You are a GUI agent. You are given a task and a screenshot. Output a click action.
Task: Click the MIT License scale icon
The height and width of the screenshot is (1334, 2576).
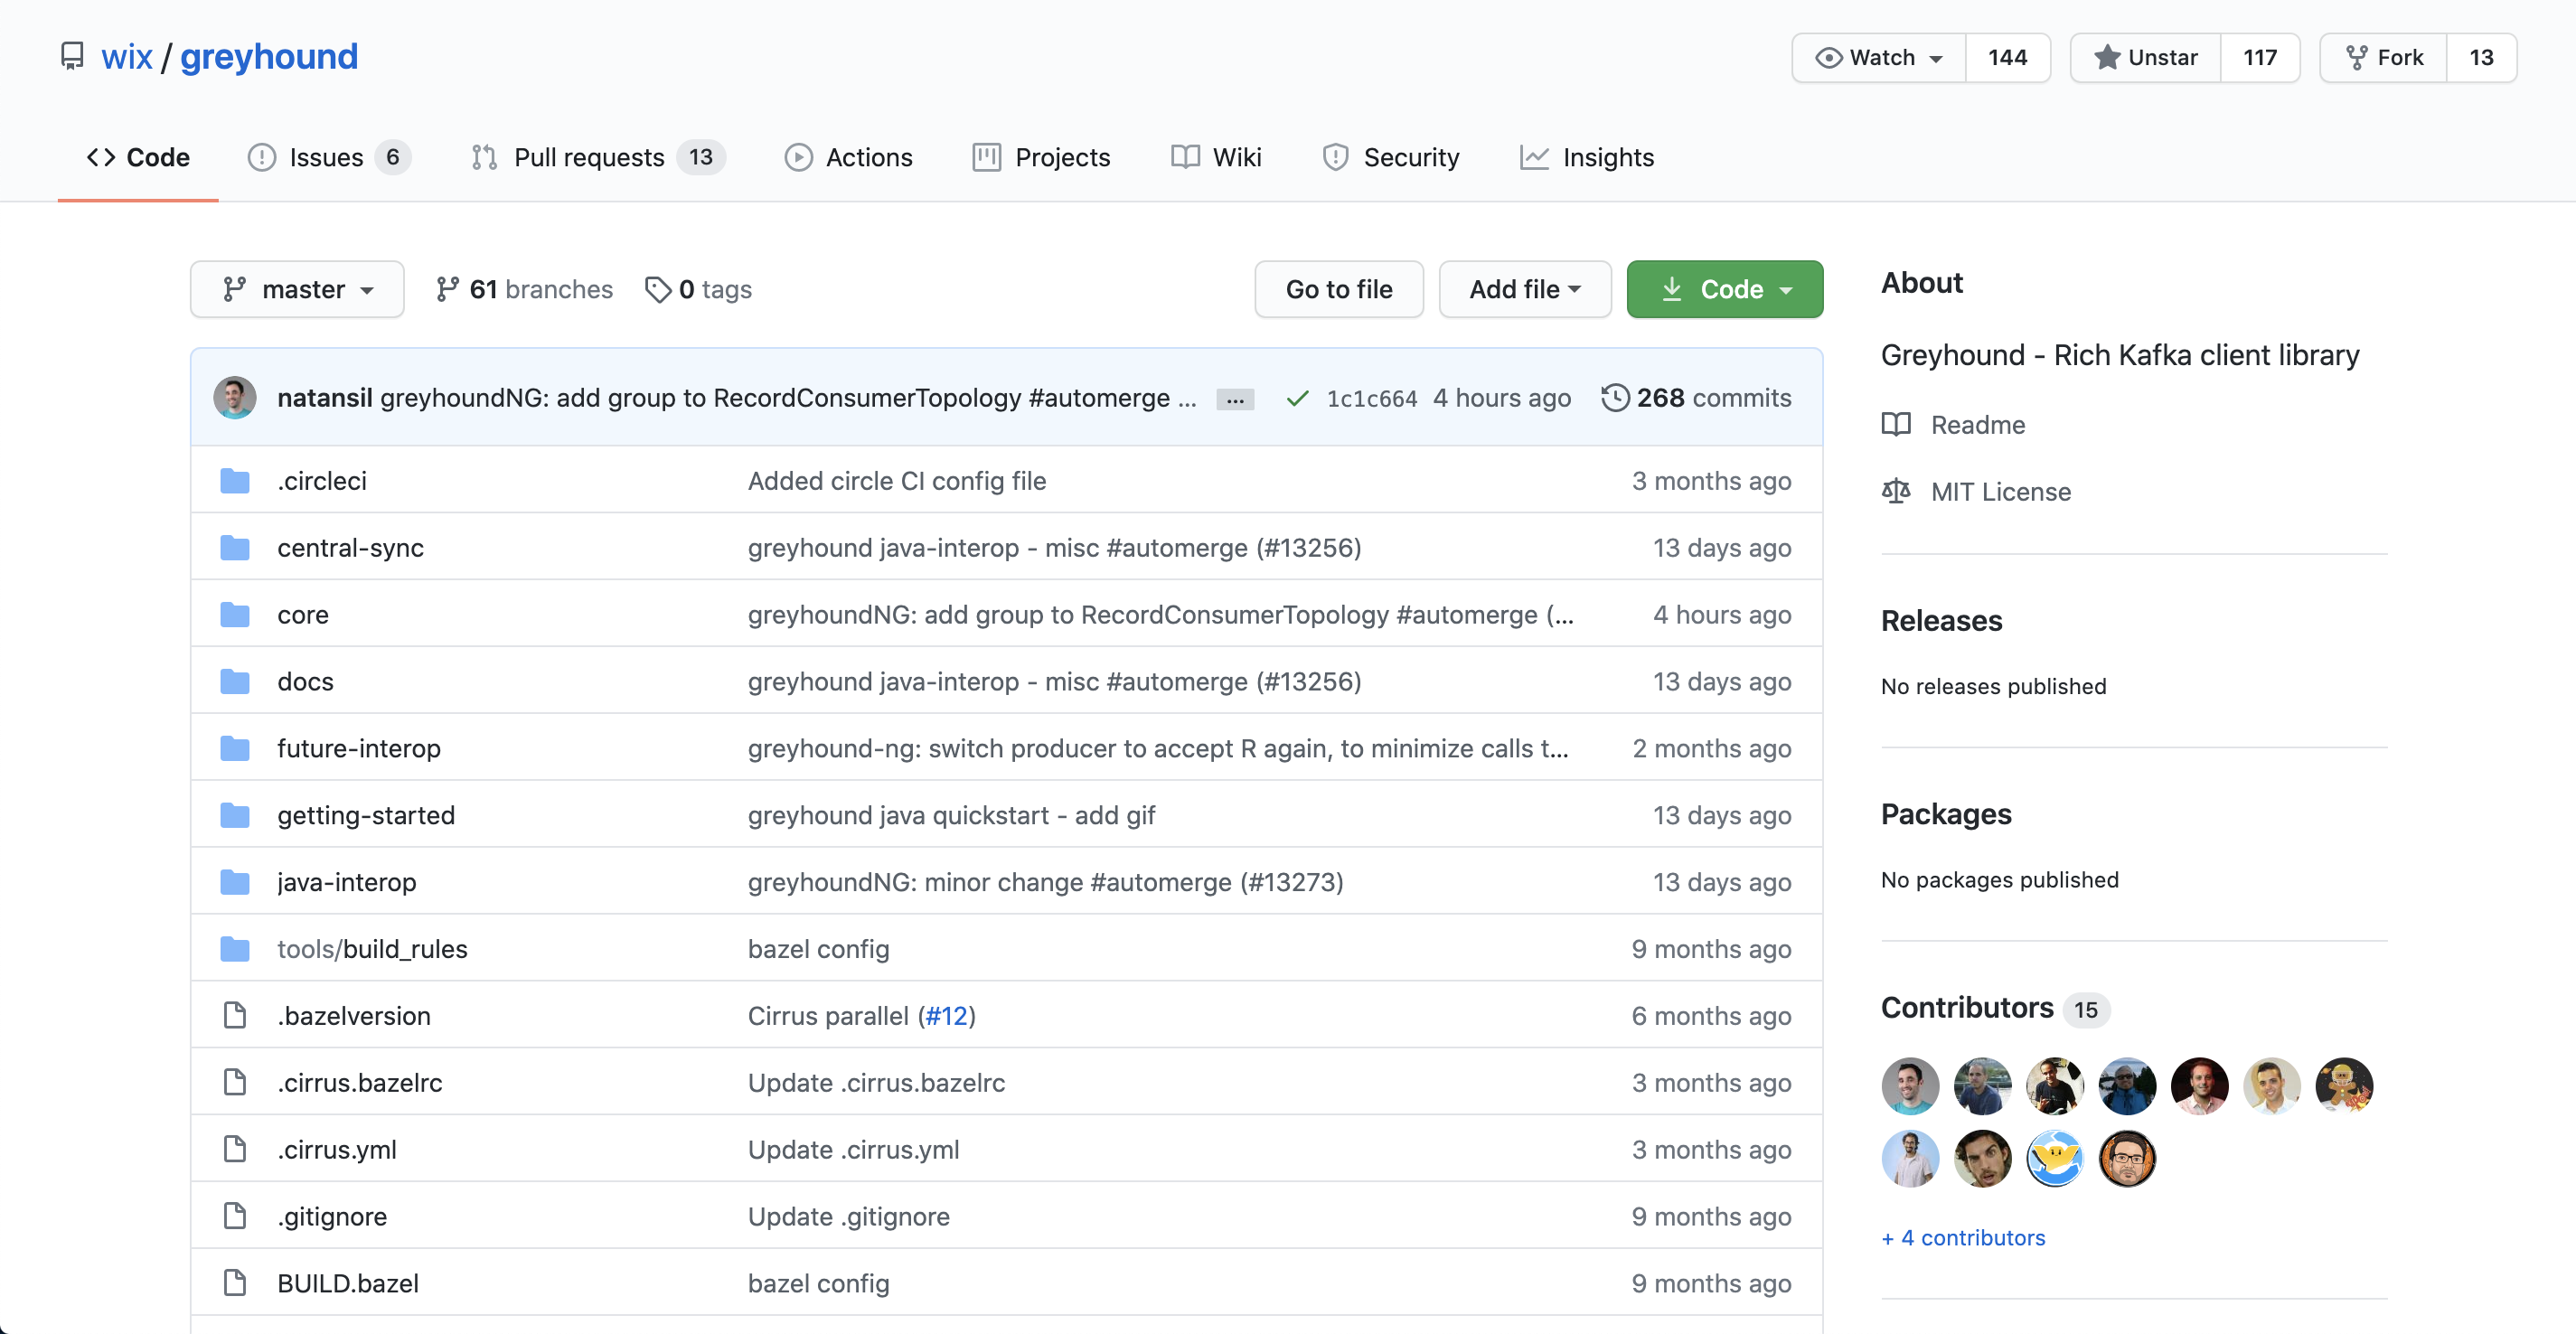[1895, 492]
